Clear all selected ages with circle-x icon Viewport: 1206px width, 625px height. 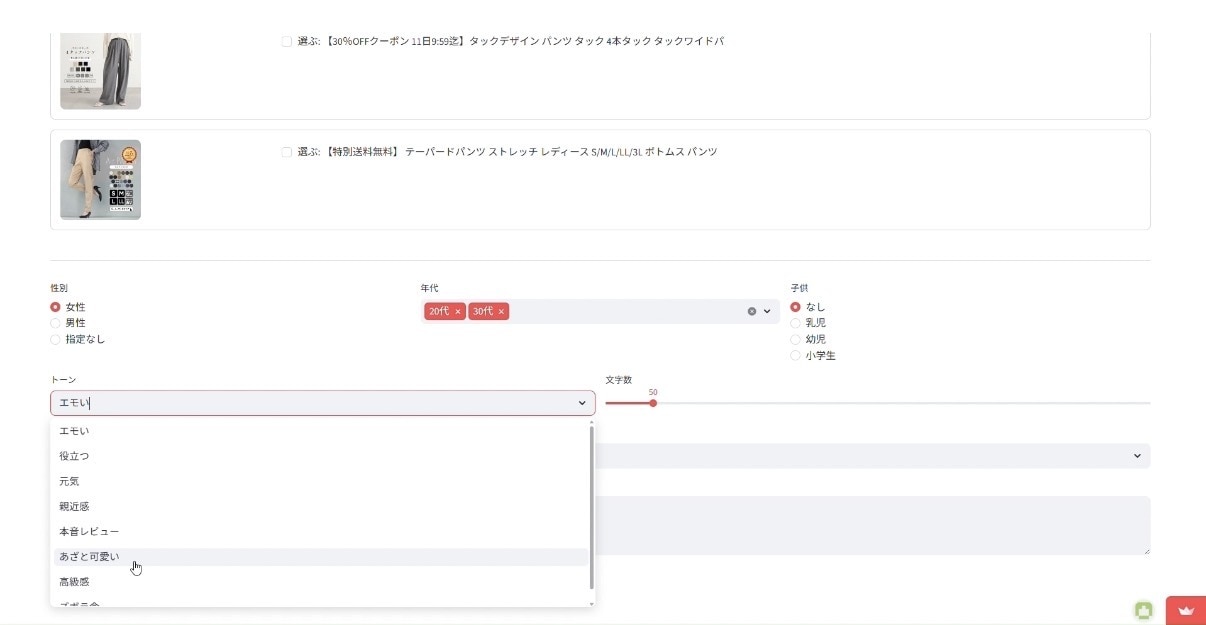pos(752,311)
